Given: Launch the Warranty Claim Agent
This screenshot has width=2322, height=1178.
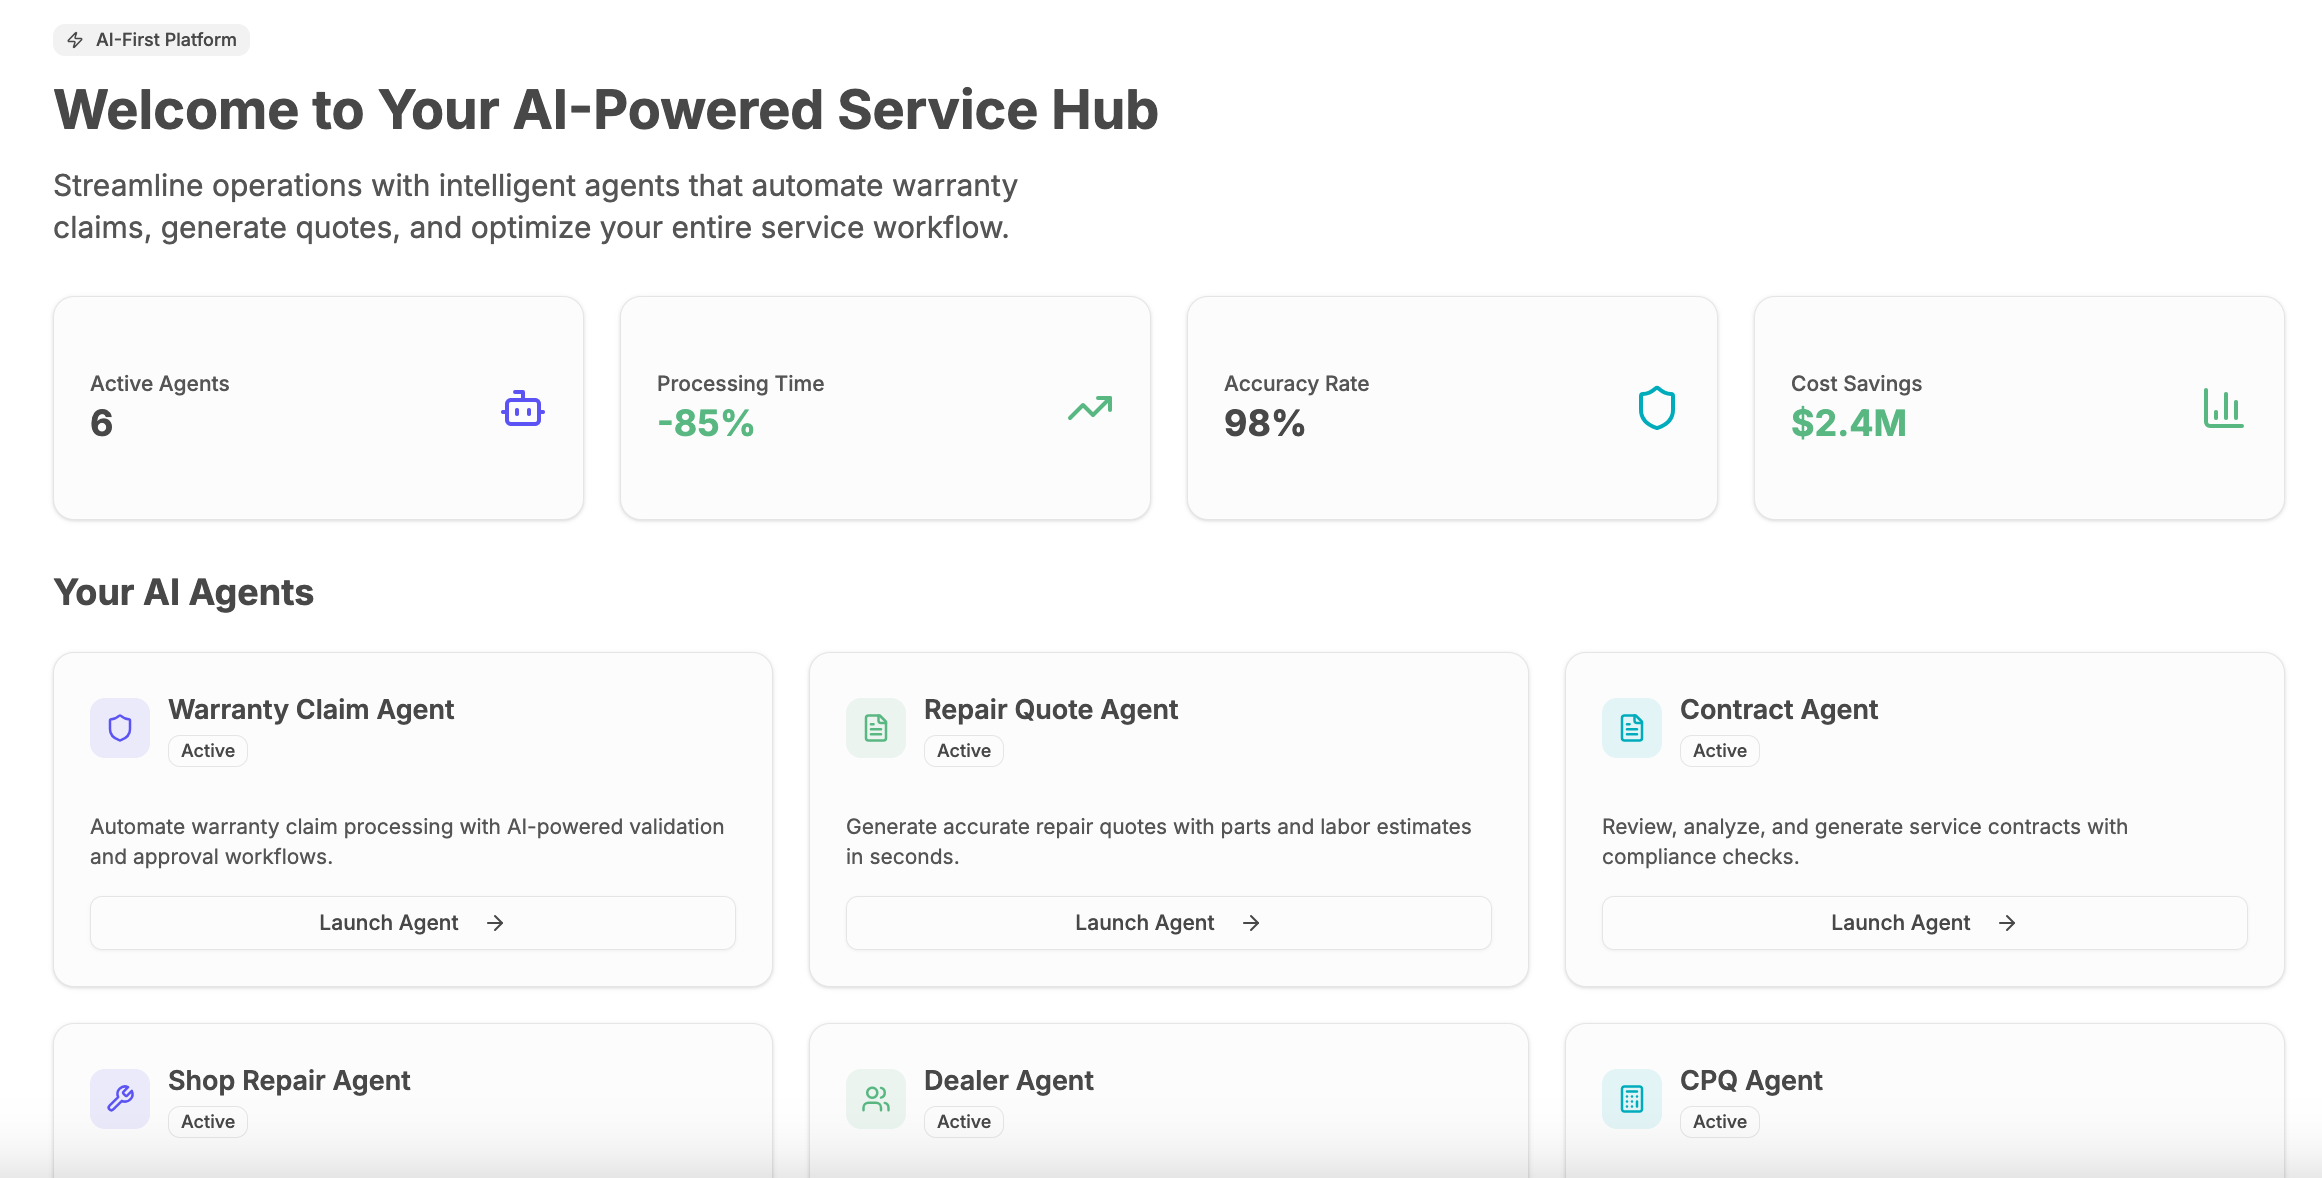Looking at the screenshot, I should pyautogui.click(x=412, y=922).
